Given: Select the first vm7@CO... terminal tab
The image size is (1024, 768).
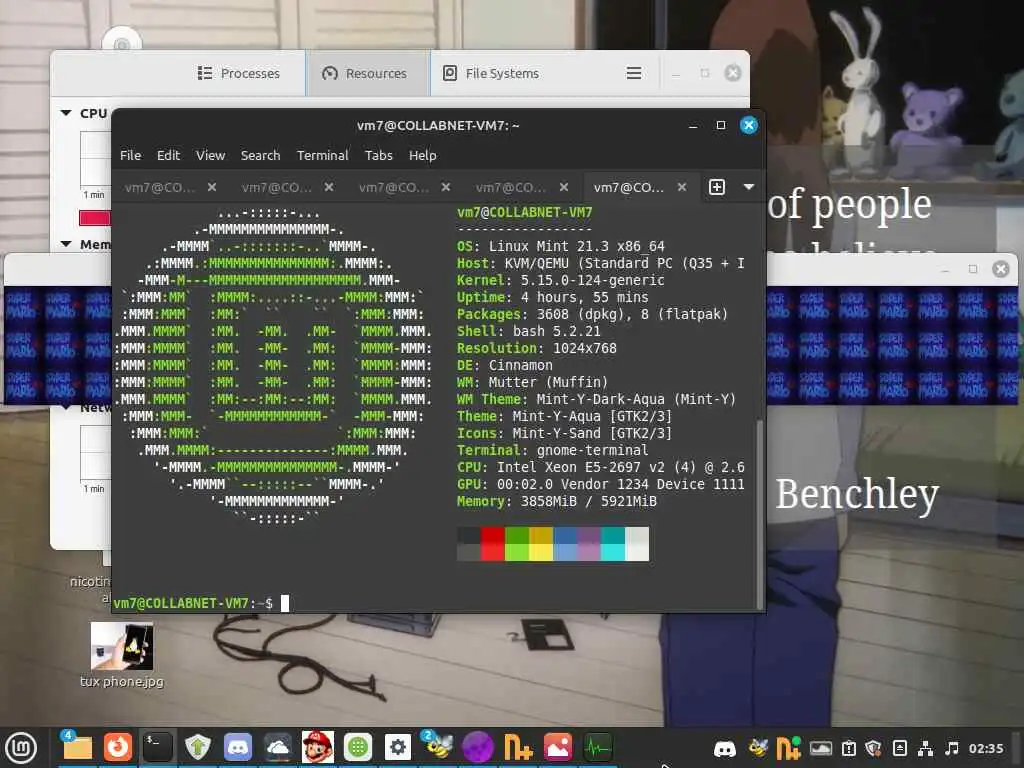Looking at the screenshot, I should (x=159, y=187).
